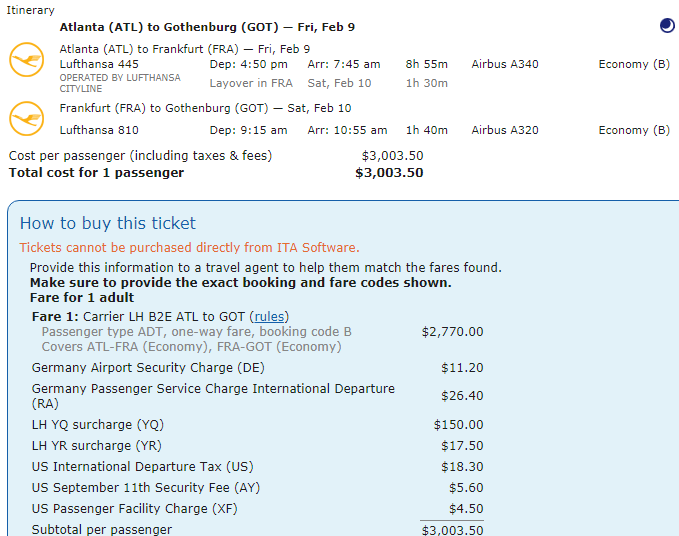Image resolution: width=679 pixels, height=536 pixels.
Task: Click the US Passenger Facility Charge line
Action: [x=258, y=509]
